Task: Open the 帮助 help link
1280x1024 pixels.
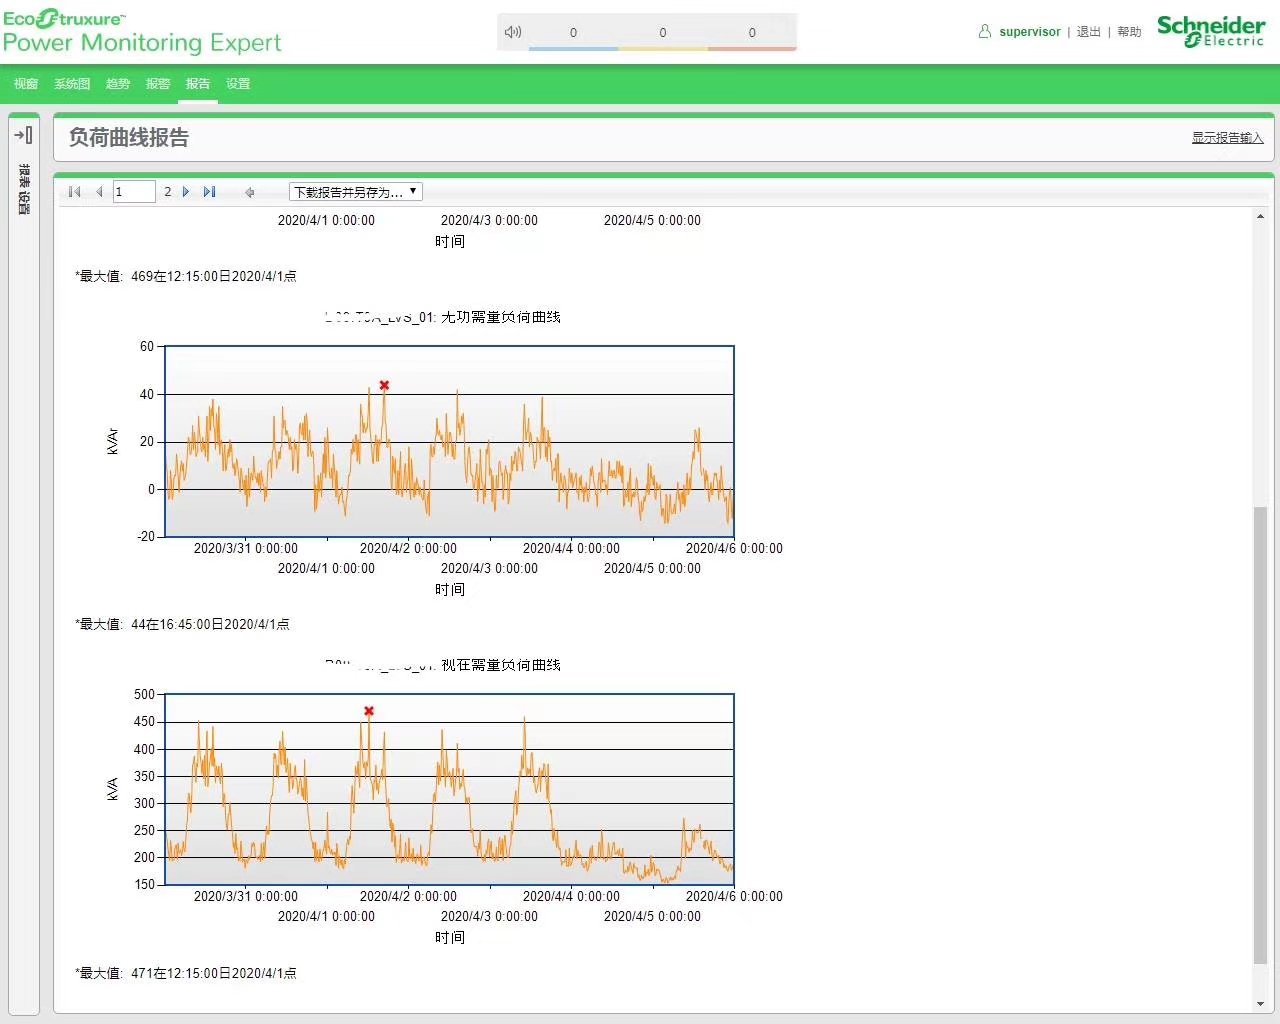Action: (1129, 32)
